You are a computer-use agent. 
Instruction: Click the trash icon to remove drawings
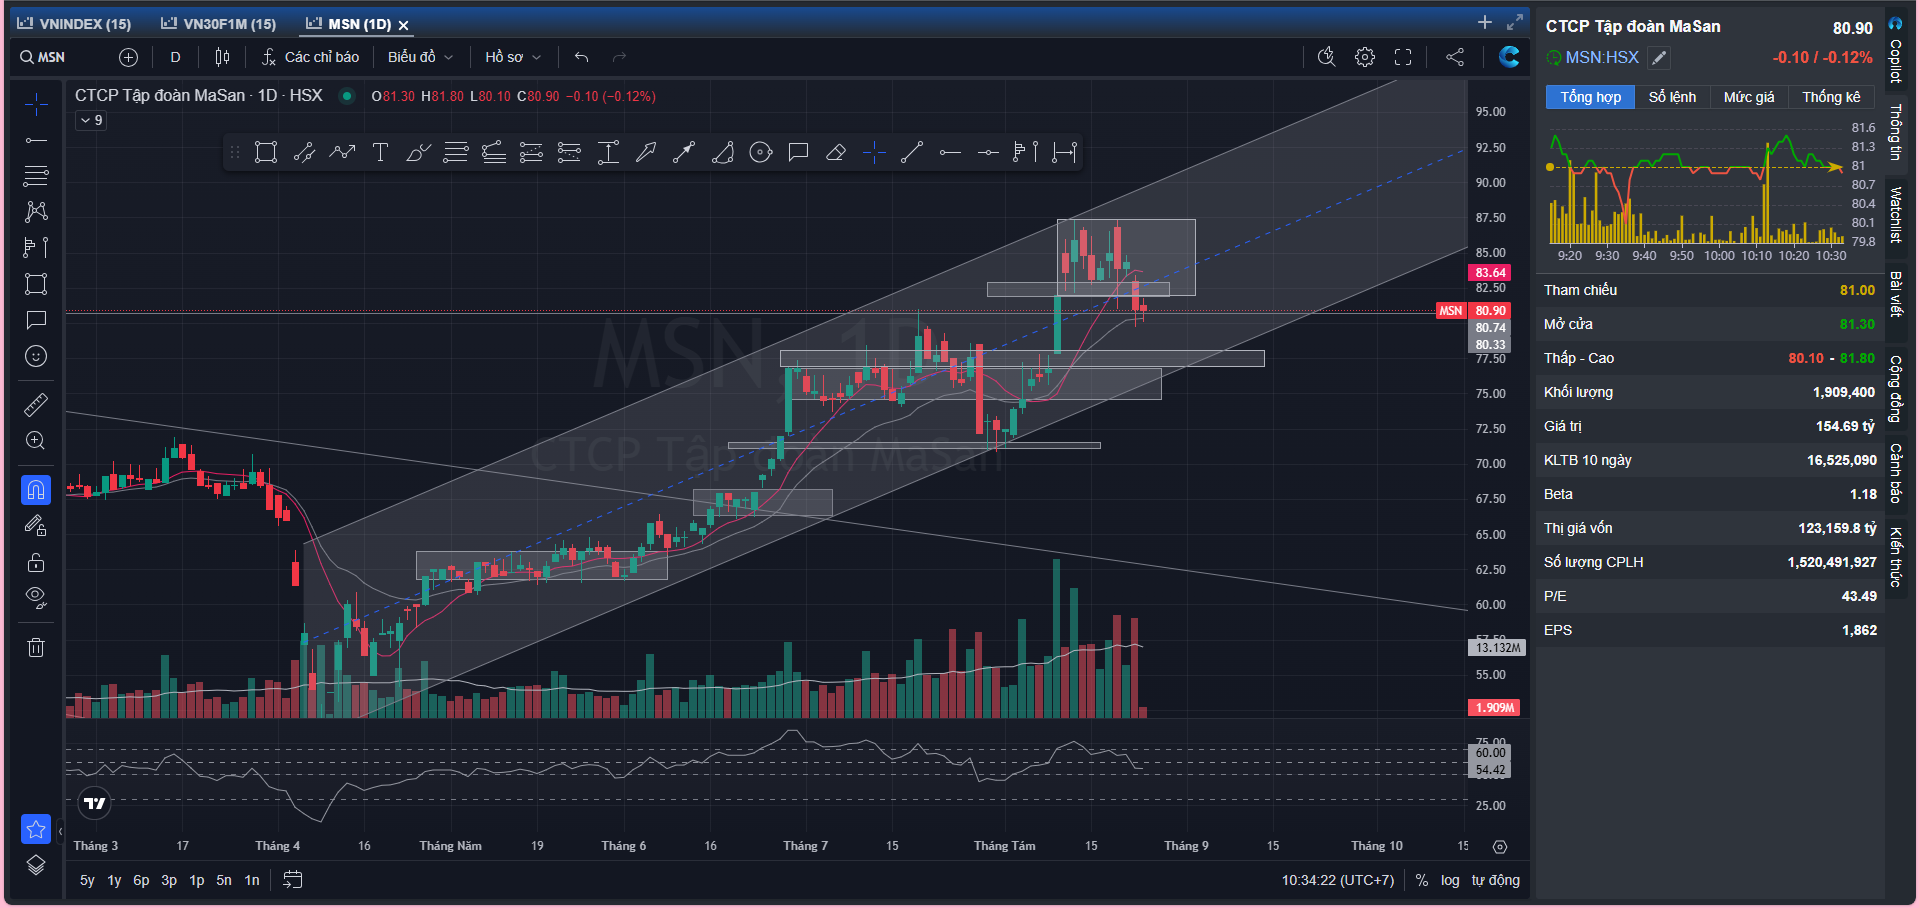[x=36, y=647]
